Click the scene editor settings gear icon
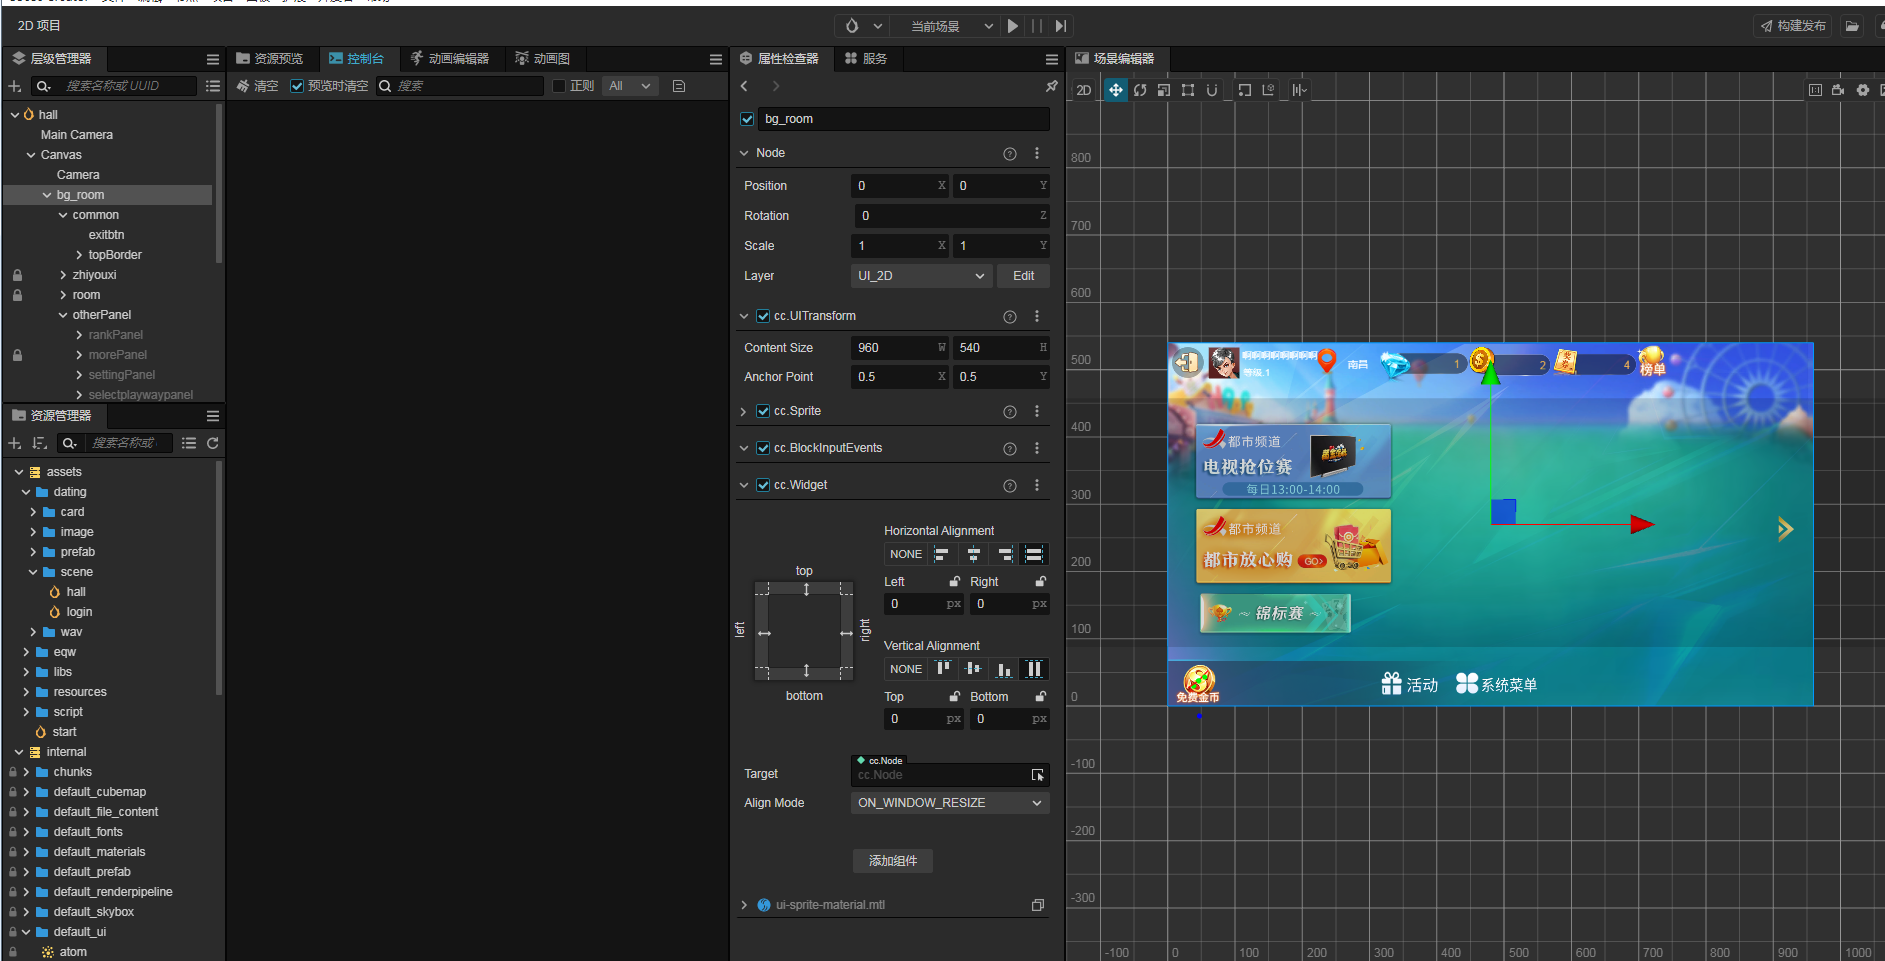Viewport: 1885px width, 961px height. [x=1863, y=90]
